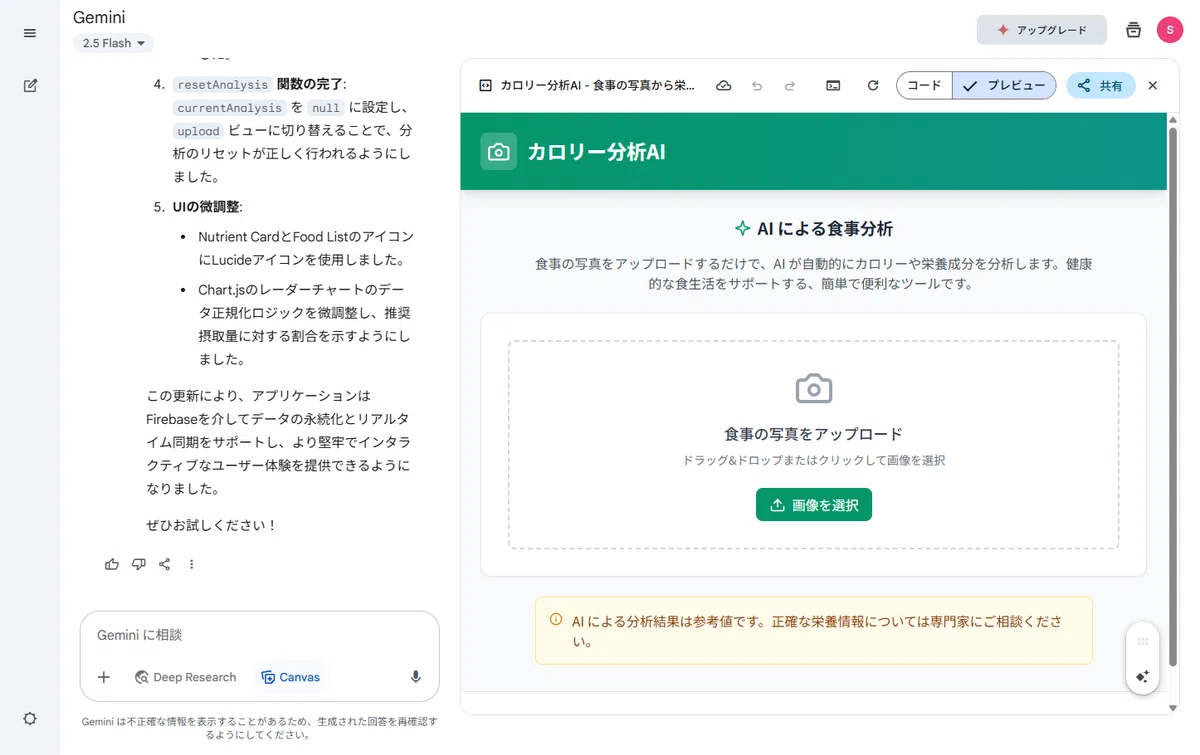
Task: Undo using the canvas undo arrow
Action: (x=757, y=86)
